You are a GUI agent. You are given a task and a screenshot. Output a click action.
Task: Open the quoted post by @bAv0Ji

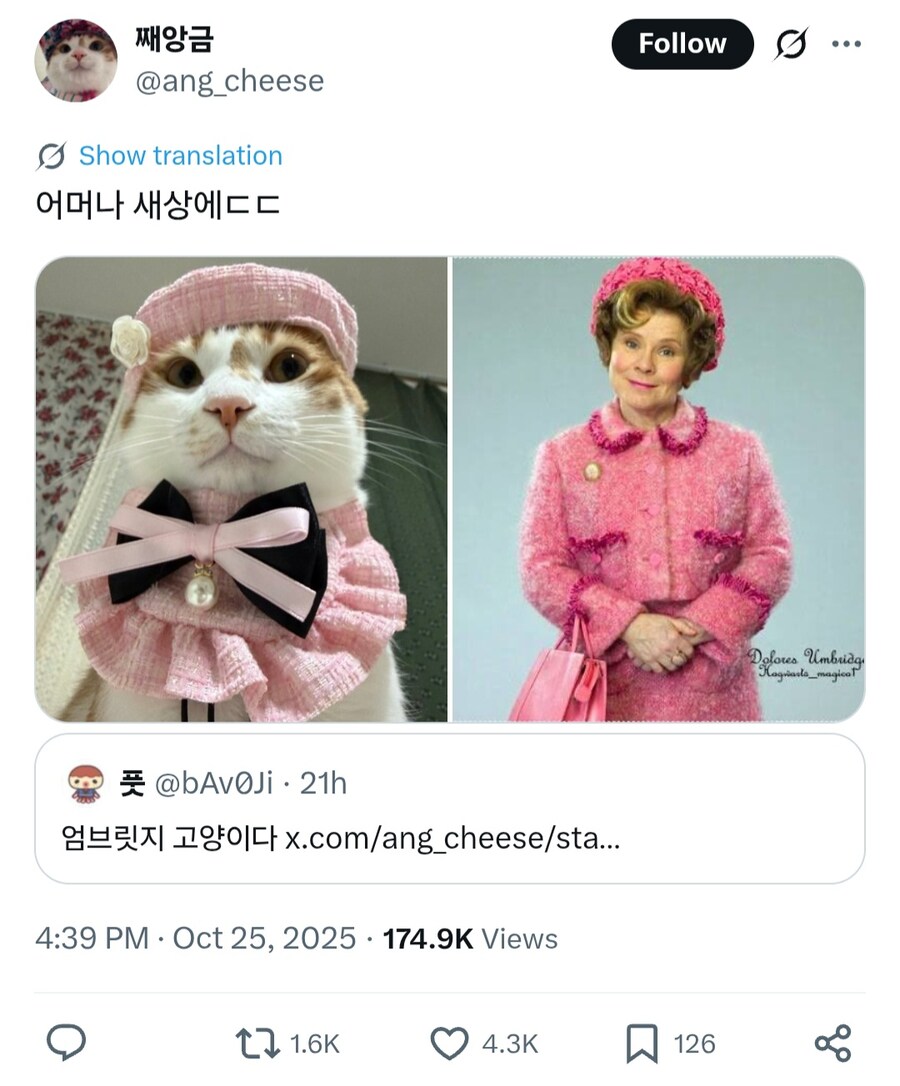450,809
